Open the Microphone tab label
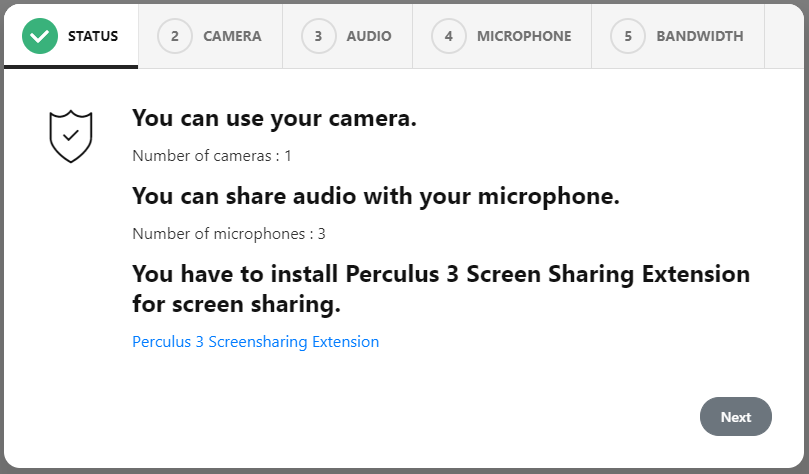This screenshot has width=809, height=474. [x=524, y=36]
